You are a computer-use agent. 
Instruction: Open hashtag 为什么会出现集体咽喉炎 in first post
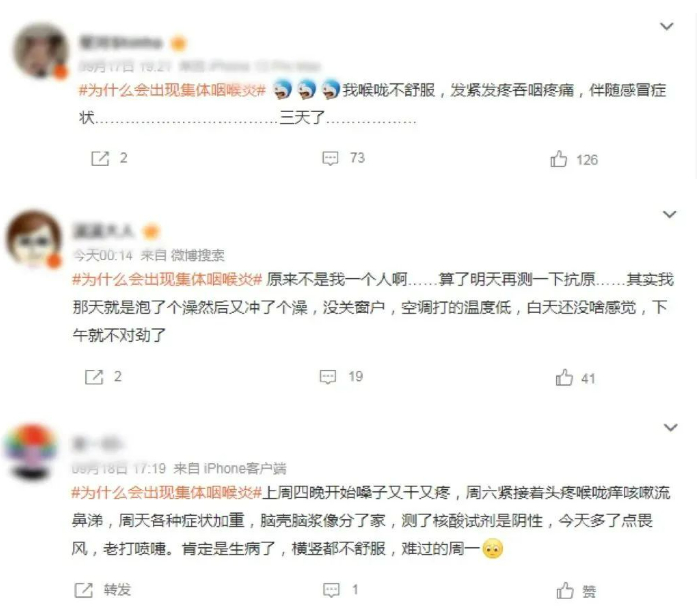click(x=172, y=91)
